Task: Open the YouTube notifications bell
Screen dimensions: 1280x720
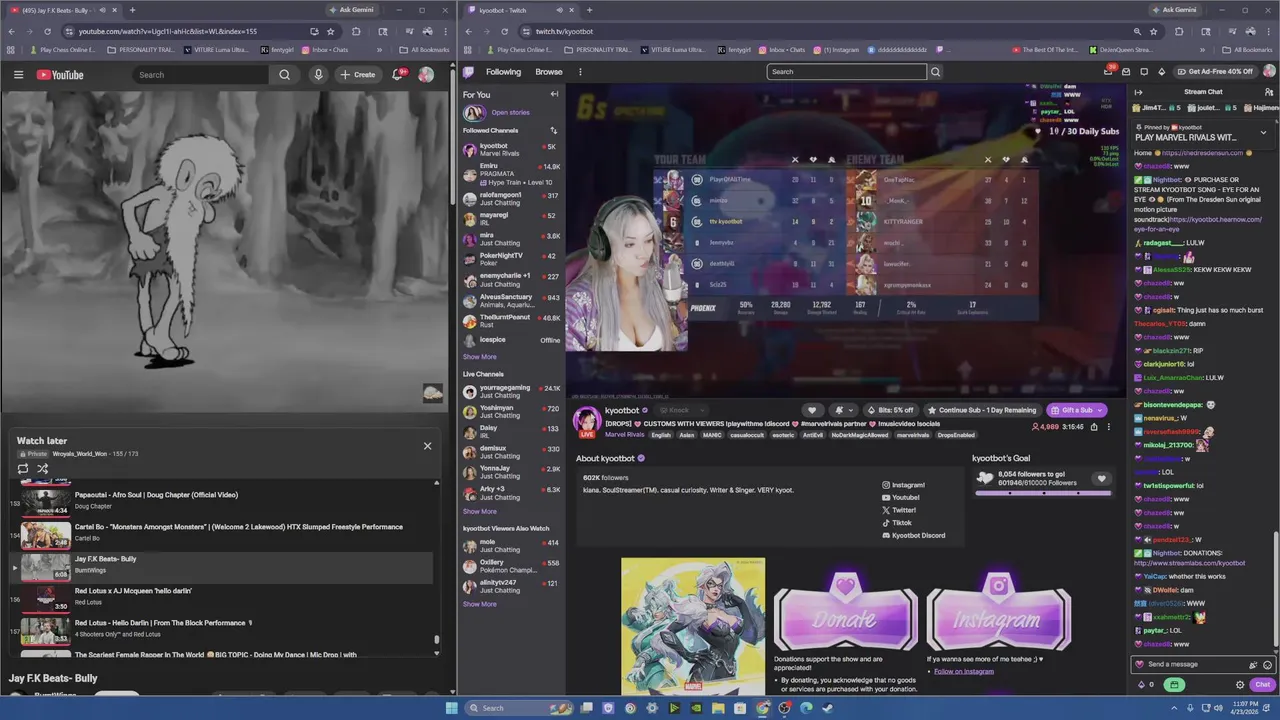Action: point(399,75)
